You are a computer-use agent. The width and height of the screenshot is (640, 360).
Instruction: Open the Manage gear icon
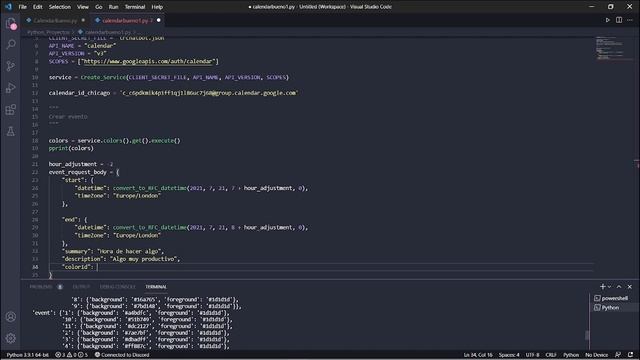11,338
